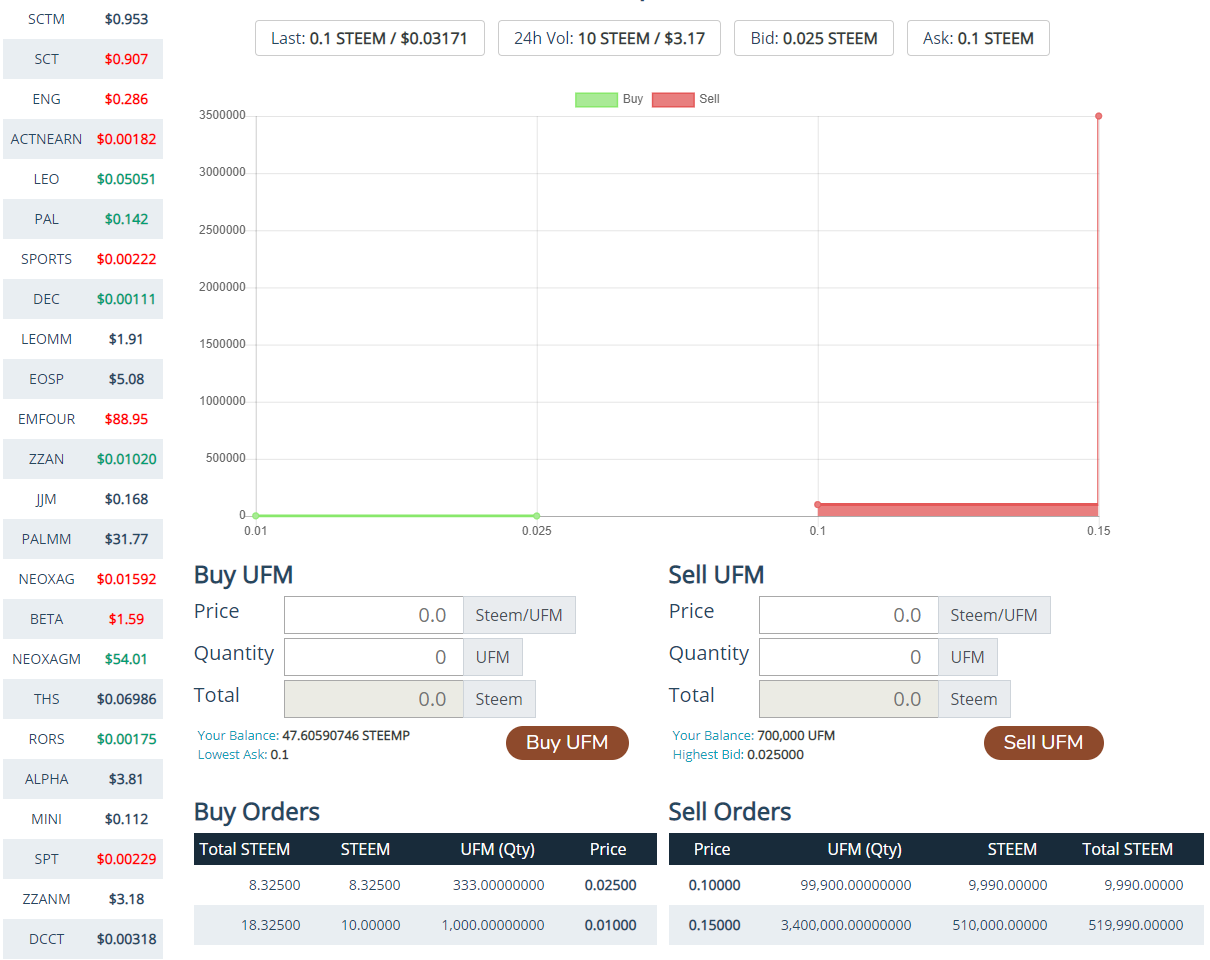
Task: Click the 'Total STEEM' header in Sell Orders
Action: click(x=1127, y=849)
